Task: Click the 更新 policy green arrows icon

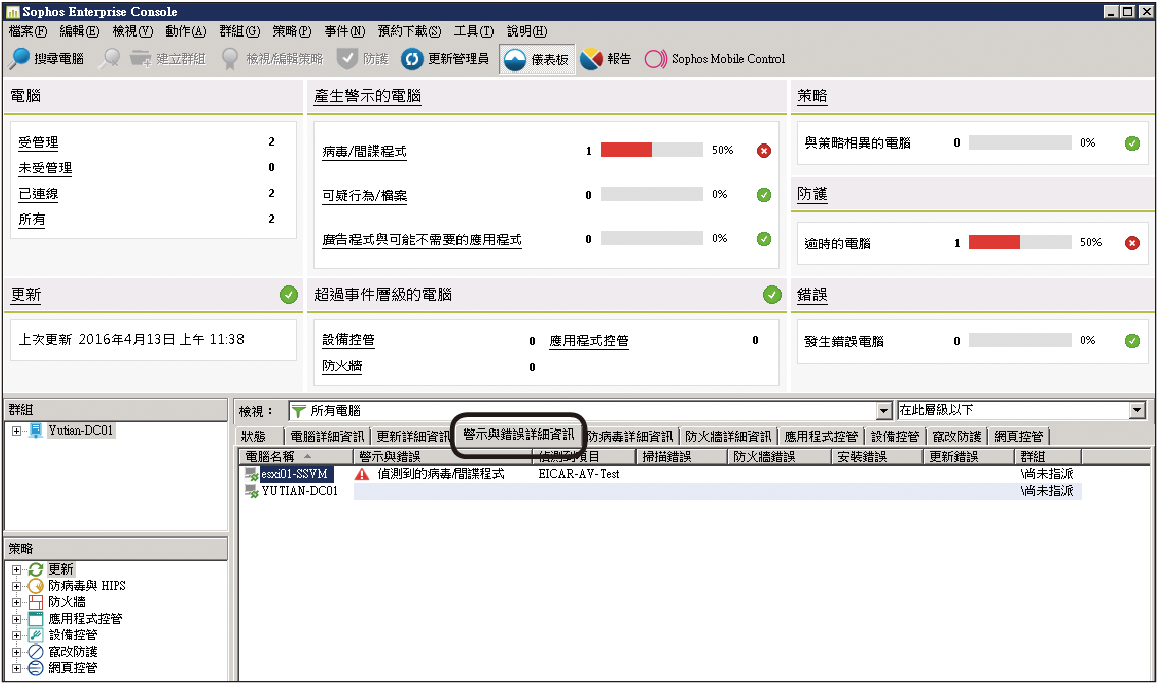Action: tap(35, 569)
